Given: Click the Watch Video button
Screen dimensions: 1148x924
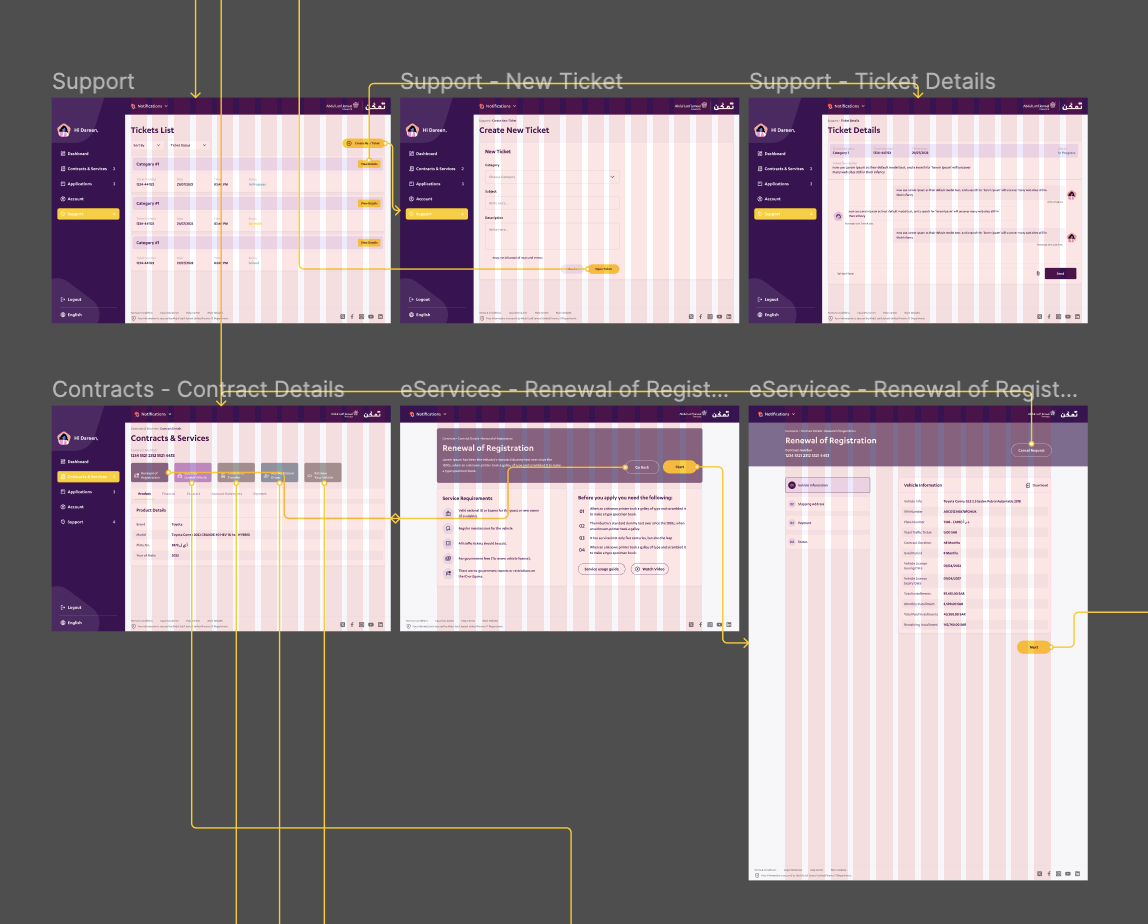Looking at the screenshot, I should (649, 569).
